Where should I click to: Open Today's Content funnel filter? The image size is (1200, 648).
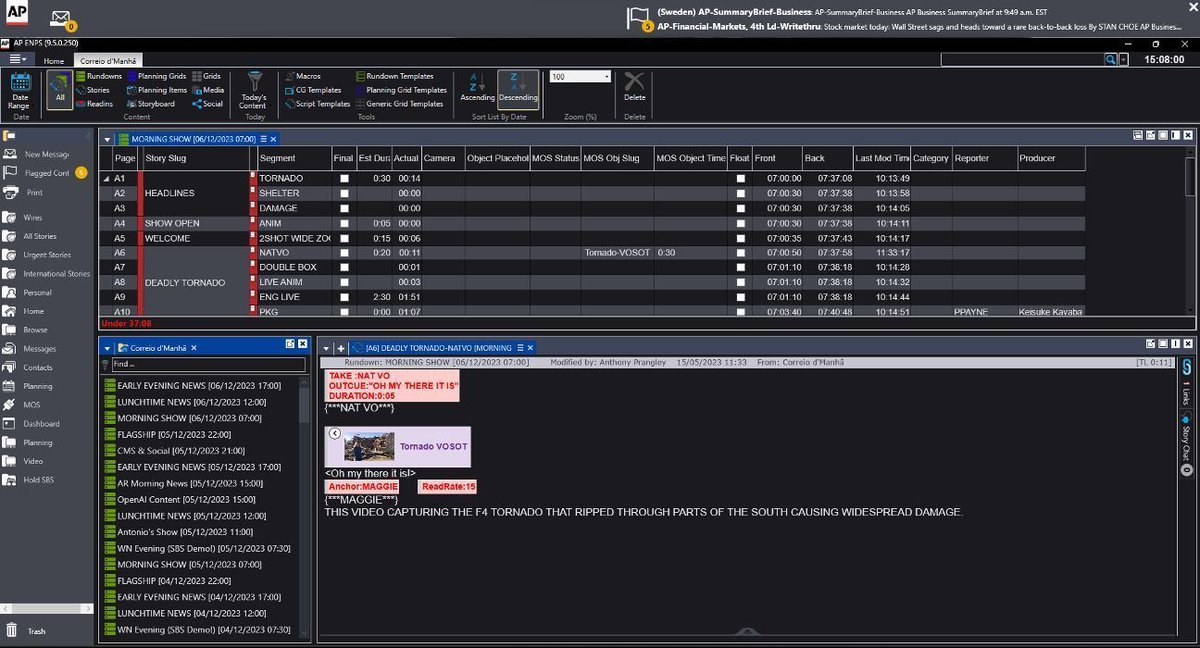pyautogui.click(x=253, y=90)
